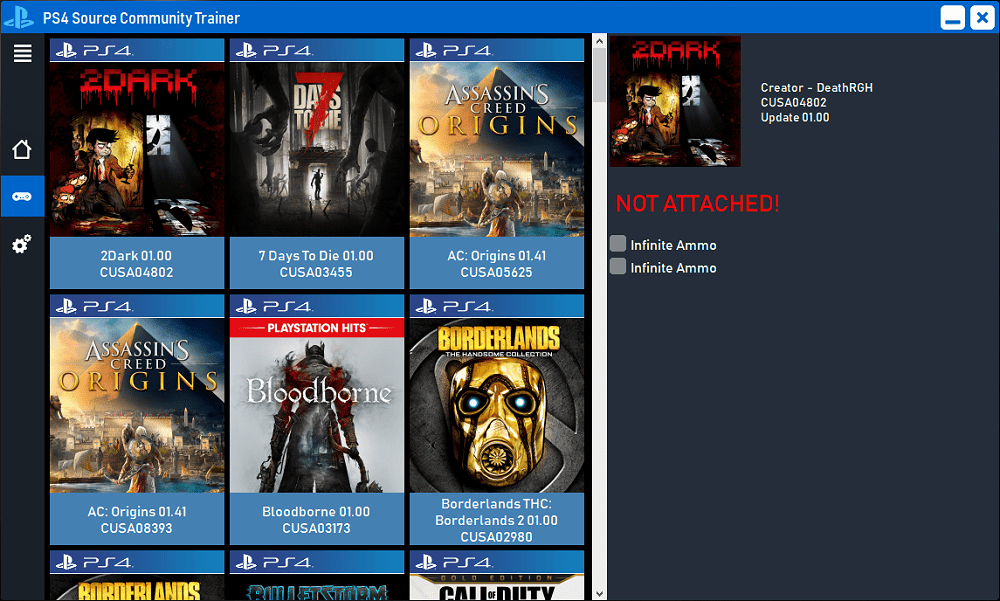Choose the AC: Origins CUSA05625 cover

click(x=497, y=149)
